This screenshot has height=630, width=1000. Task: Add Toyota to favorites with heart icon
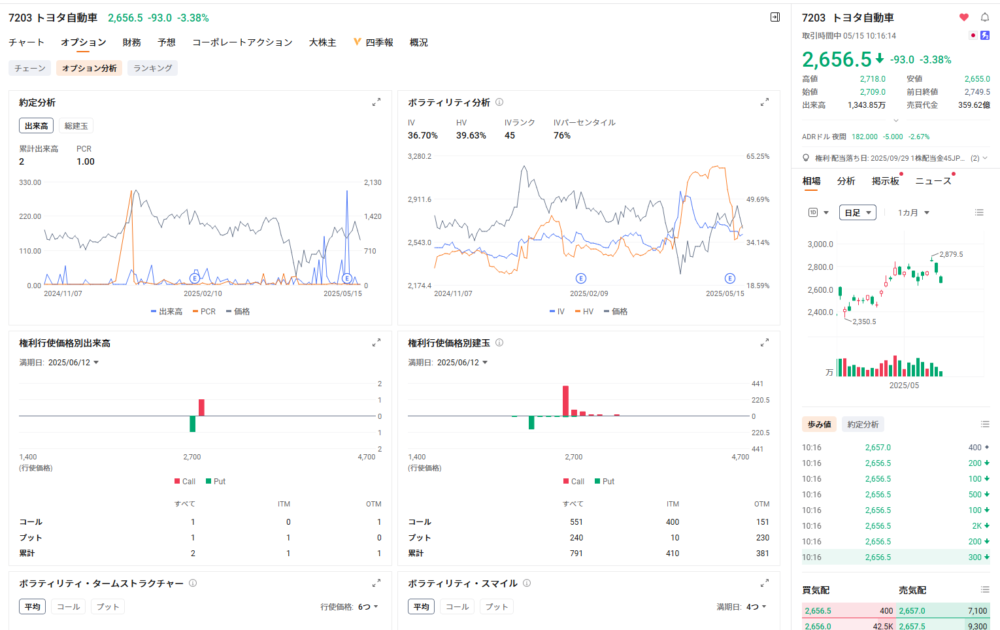pos(964,17)
